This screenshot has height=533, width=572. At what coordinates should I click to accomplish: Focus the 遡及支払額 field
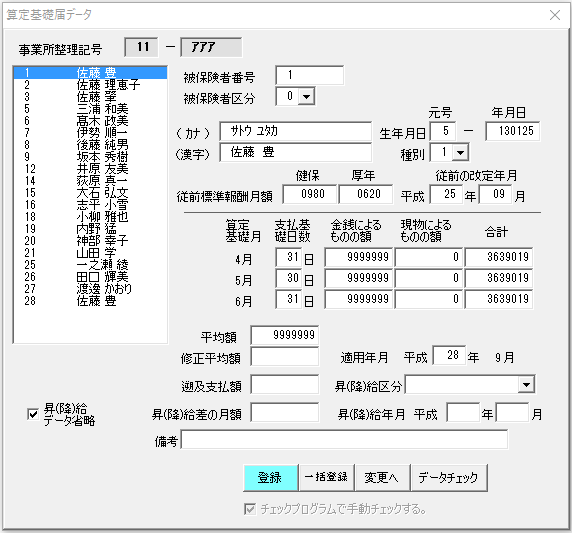tap(285, 385)
